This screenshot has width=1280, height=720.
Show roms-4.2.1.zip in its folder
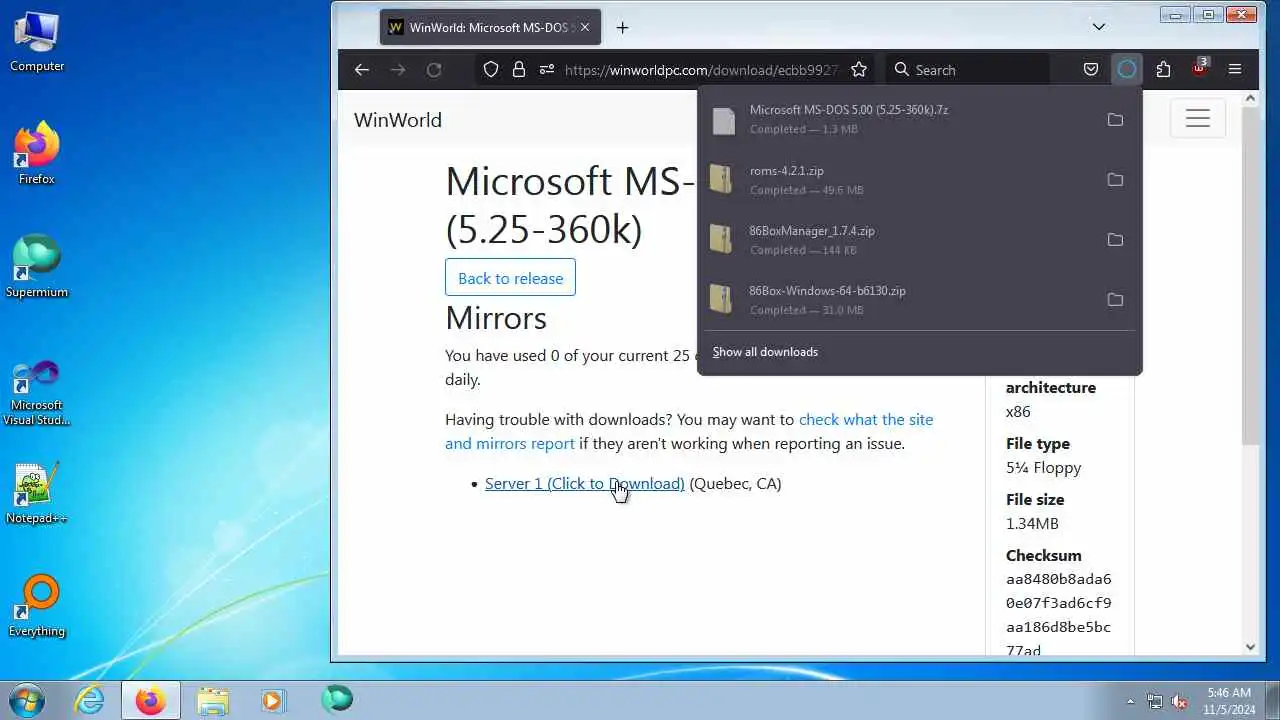(1115, 180)
